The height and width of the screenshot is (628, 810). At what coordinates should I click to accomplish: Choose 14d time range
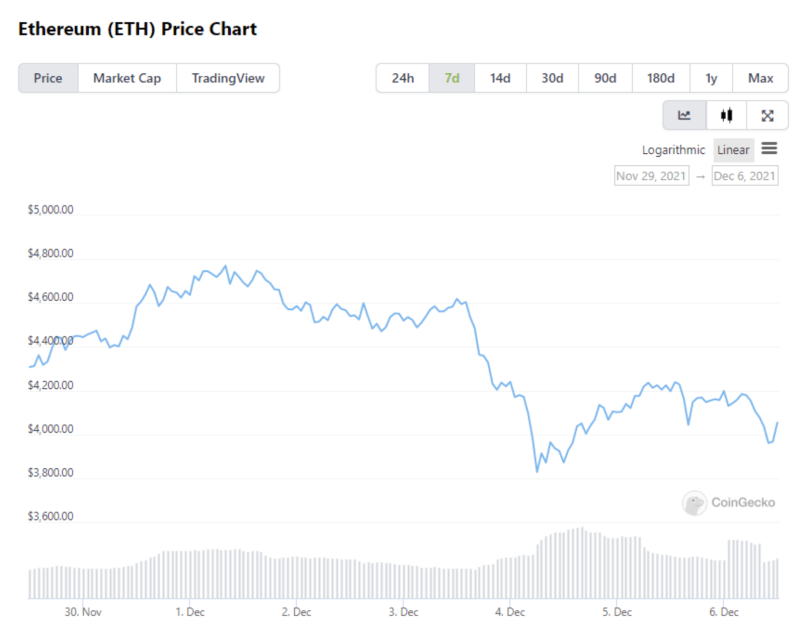pyautogui.click(x=500, y=78)
